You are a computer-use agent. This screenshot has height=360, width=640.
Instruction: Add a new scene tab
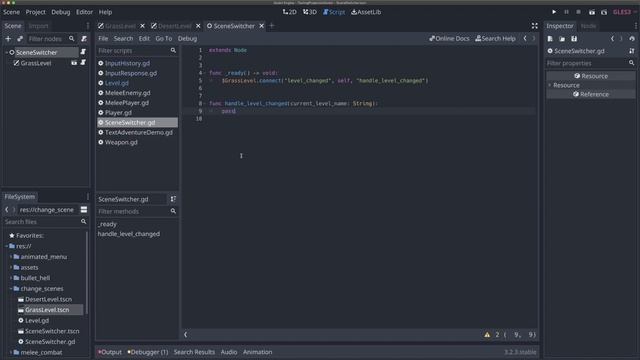pos(272,26)
